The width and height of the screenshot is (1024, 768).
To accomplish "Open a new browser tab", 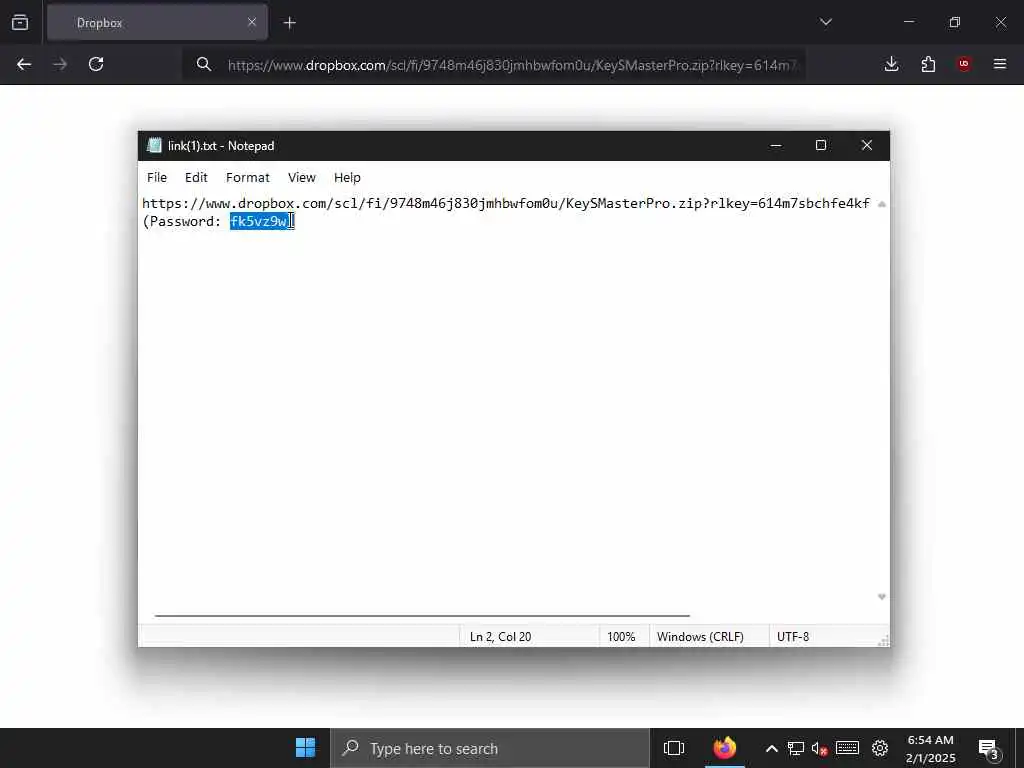I will tap(289, 23).
